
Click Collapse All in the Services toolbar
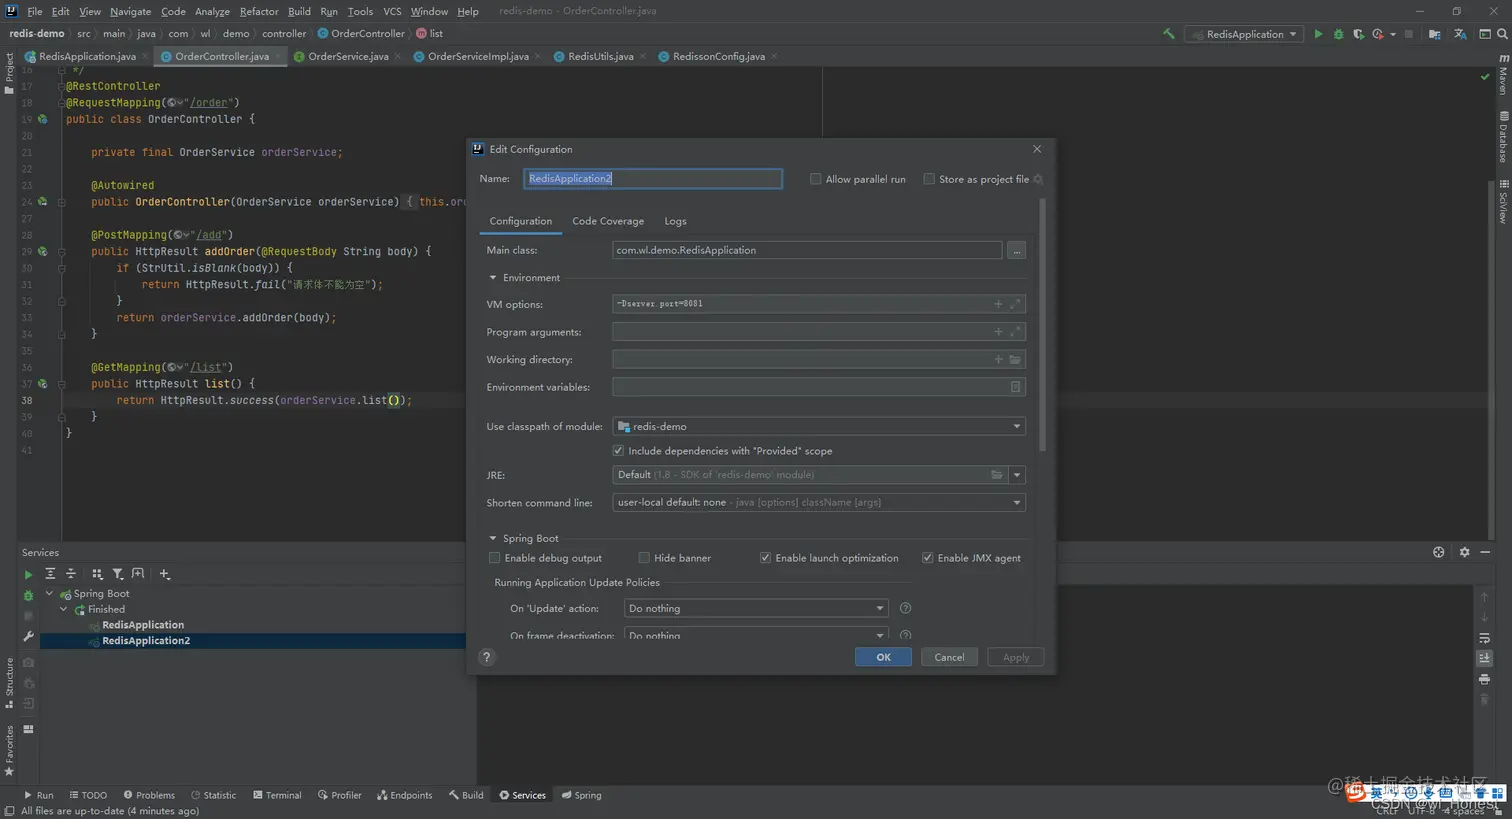pos(71,574)
